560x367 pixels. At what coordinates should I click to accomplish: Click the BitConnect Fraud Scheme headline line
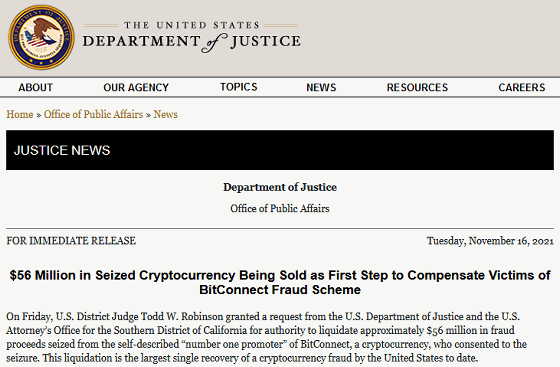pos(280,290)
